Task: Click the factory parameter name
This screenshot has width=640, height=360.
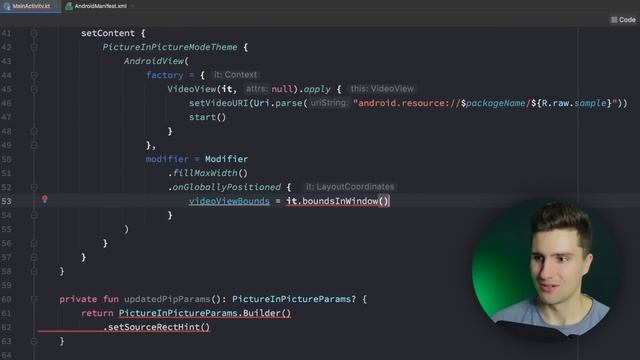Action: (x=165, y=75)
